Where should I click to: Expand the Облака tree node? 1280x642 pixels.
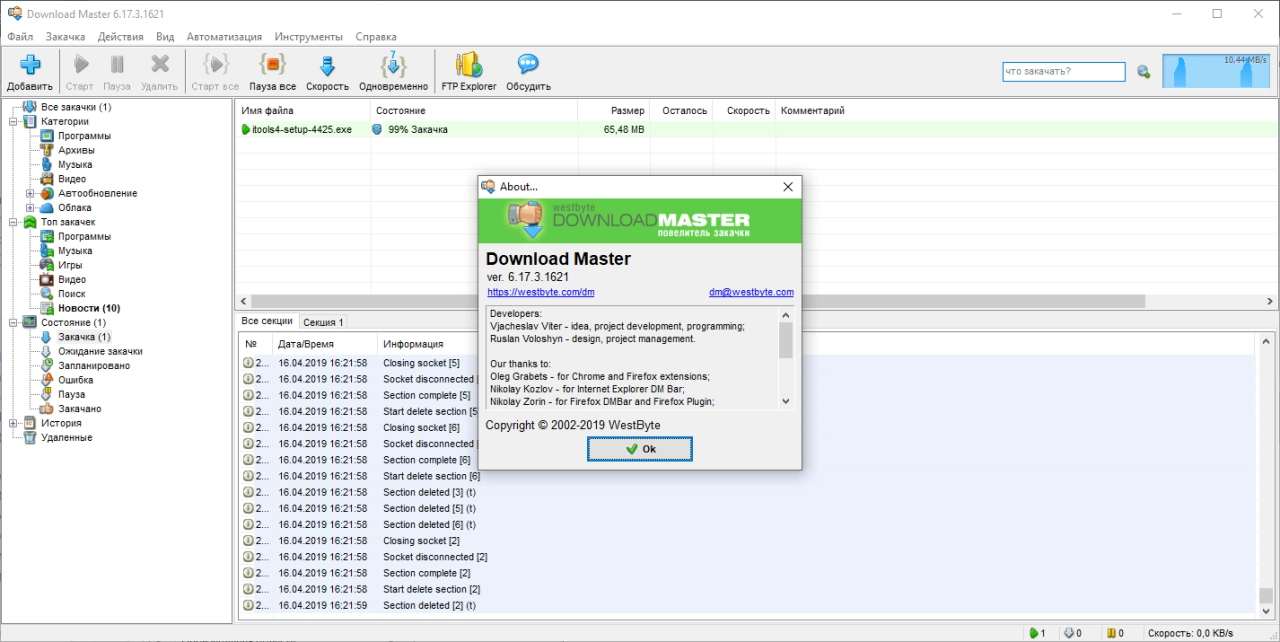[x=30, y=207]
